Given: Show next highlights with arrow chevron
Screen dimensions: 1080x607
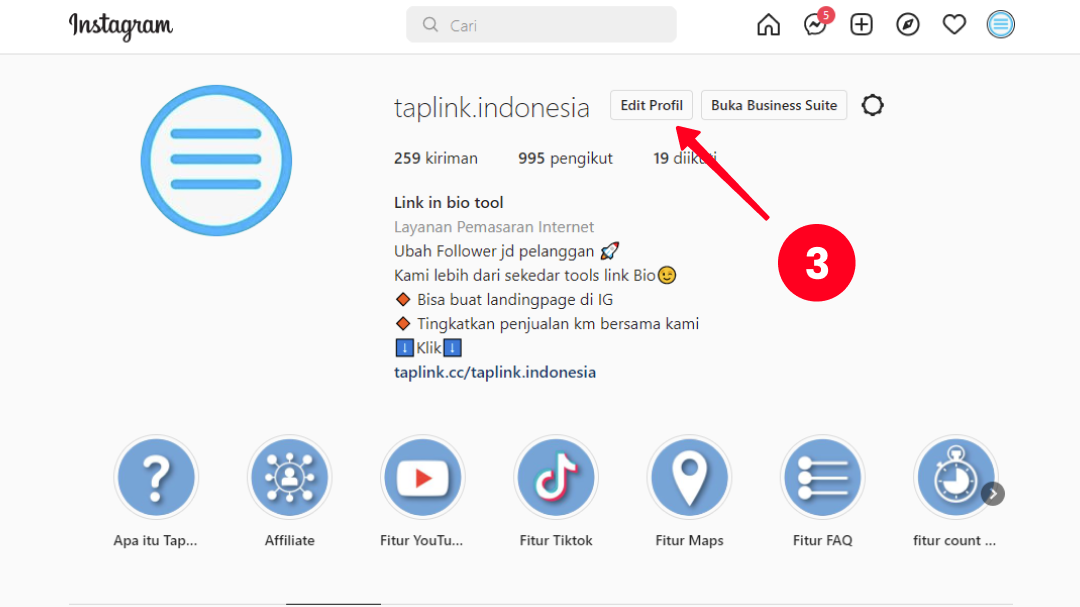Looking at the screenshot, I should pyautogui.click(x=993, y=493).
